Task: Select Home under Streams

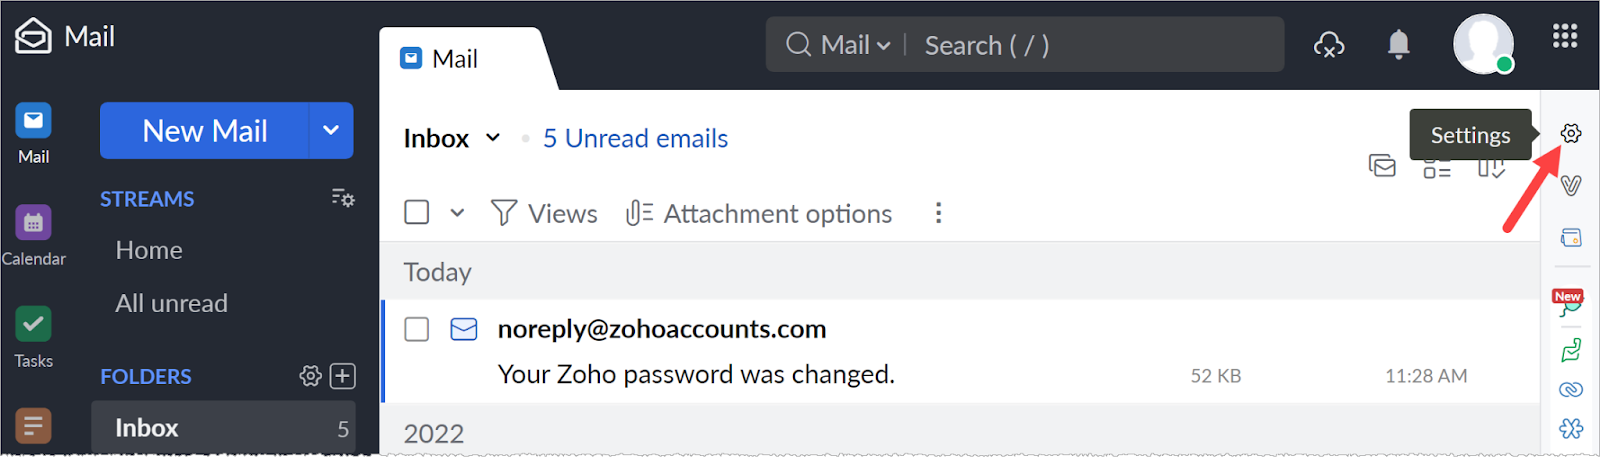Action: click(149, 250)
